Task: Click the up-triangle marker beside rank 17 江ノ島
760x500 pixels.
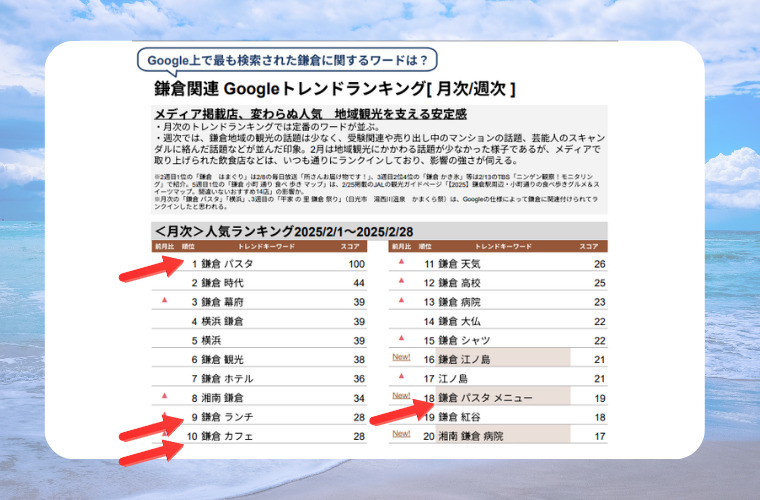Action: pos(401,376)
